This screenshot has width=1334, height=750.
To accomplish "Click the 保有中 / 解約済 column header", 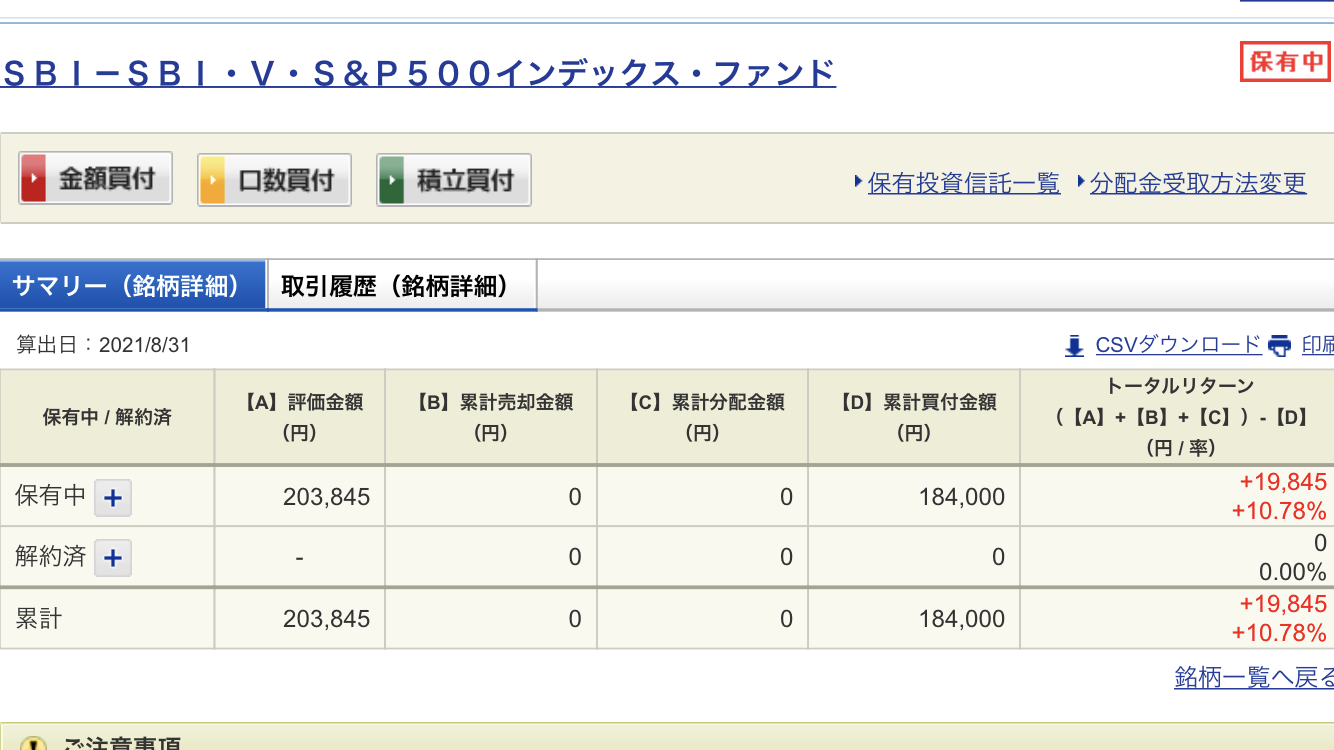I will click(x=107, y=417).
